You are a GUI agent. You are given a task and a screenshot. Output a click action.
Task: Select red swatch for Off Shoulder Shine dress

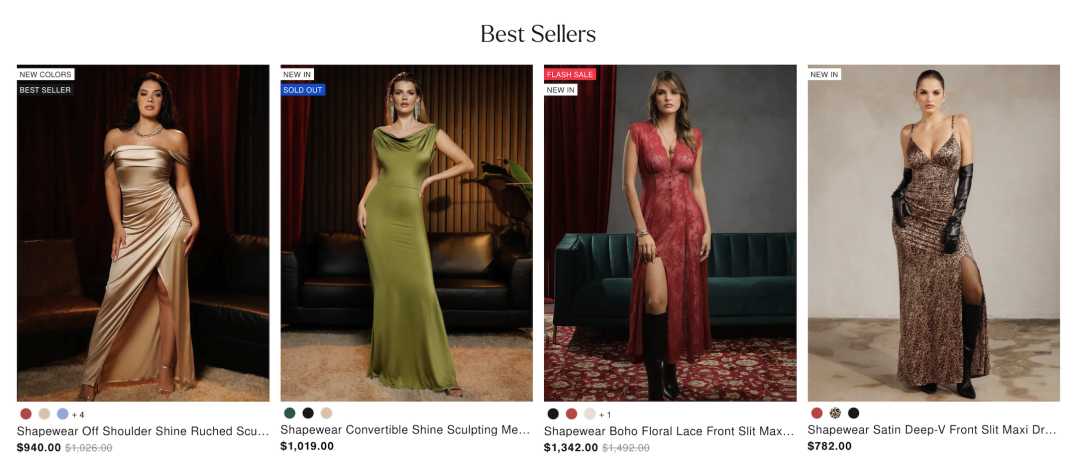26,414
